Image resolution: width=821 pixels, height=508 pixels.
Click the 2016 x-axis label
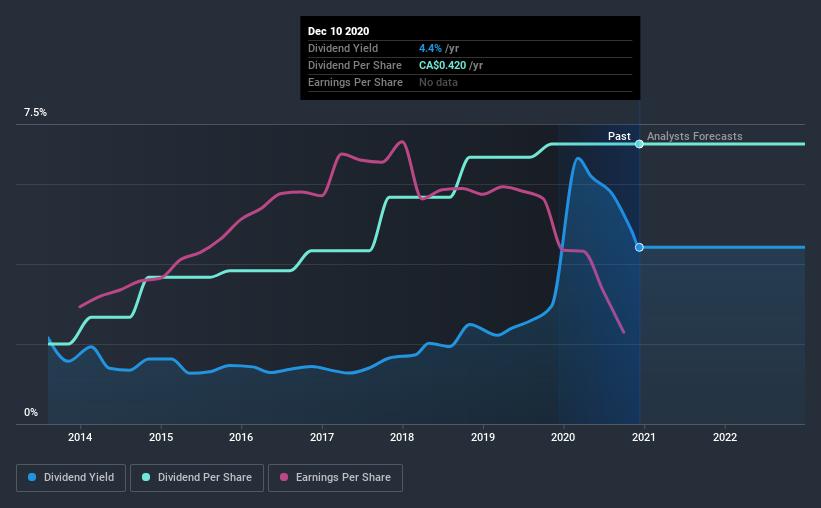pyautogui.click(x=241, y=437)
